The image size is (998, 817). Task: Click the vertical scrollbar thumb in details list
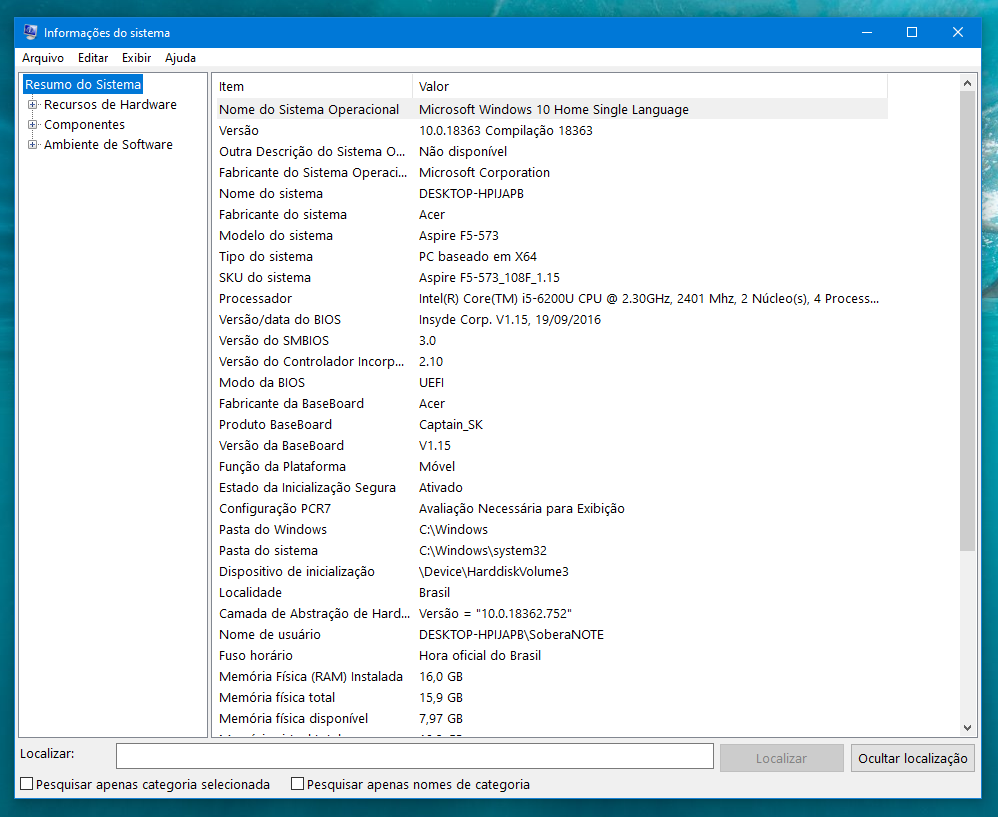pyautogui.click(x=967, y=321)
